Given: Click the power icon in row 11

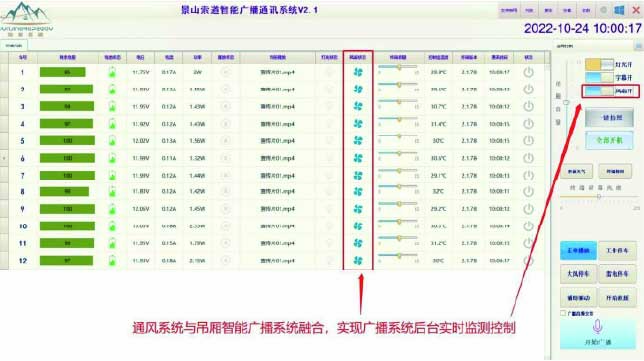Looking at the screenshot, I should (528, 243).
